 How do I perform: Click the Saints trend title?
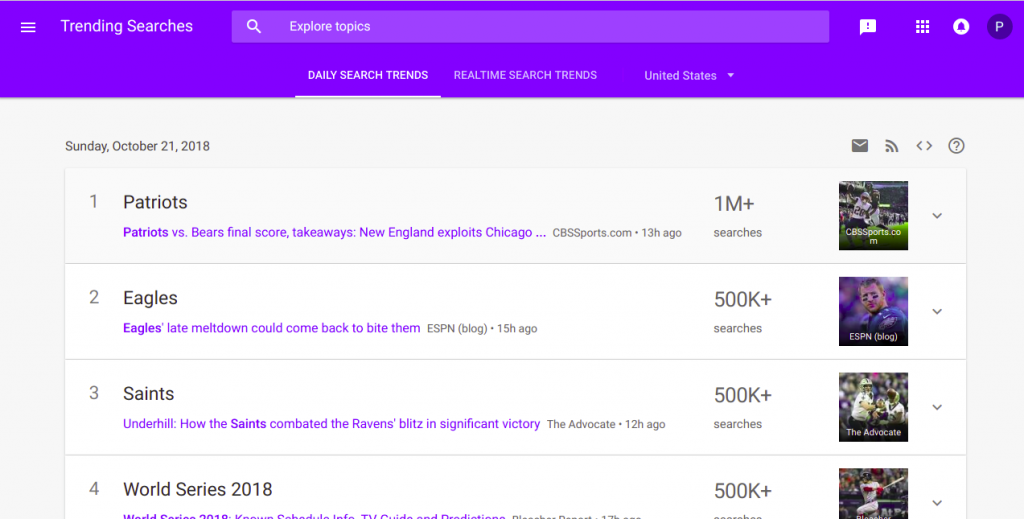[x=149, y=394]
